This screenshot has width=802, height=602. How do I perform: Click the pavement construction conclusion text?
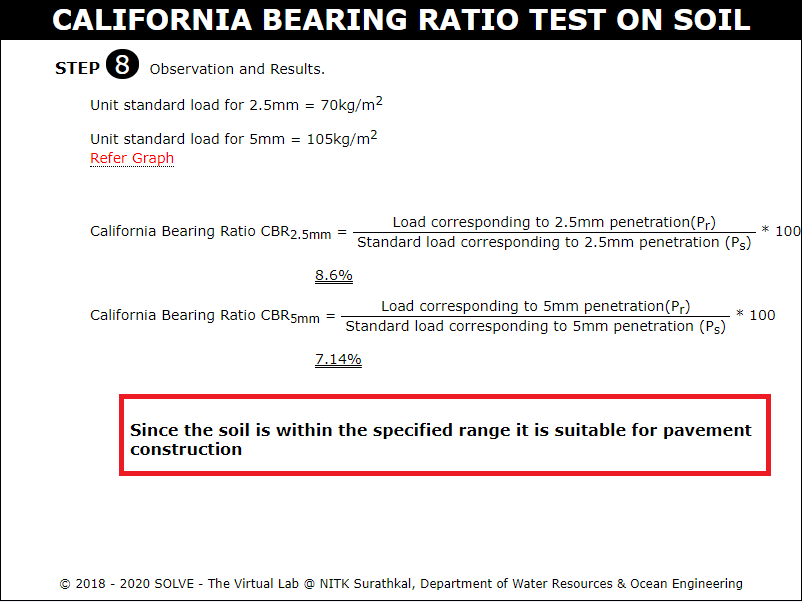[440, 439]
